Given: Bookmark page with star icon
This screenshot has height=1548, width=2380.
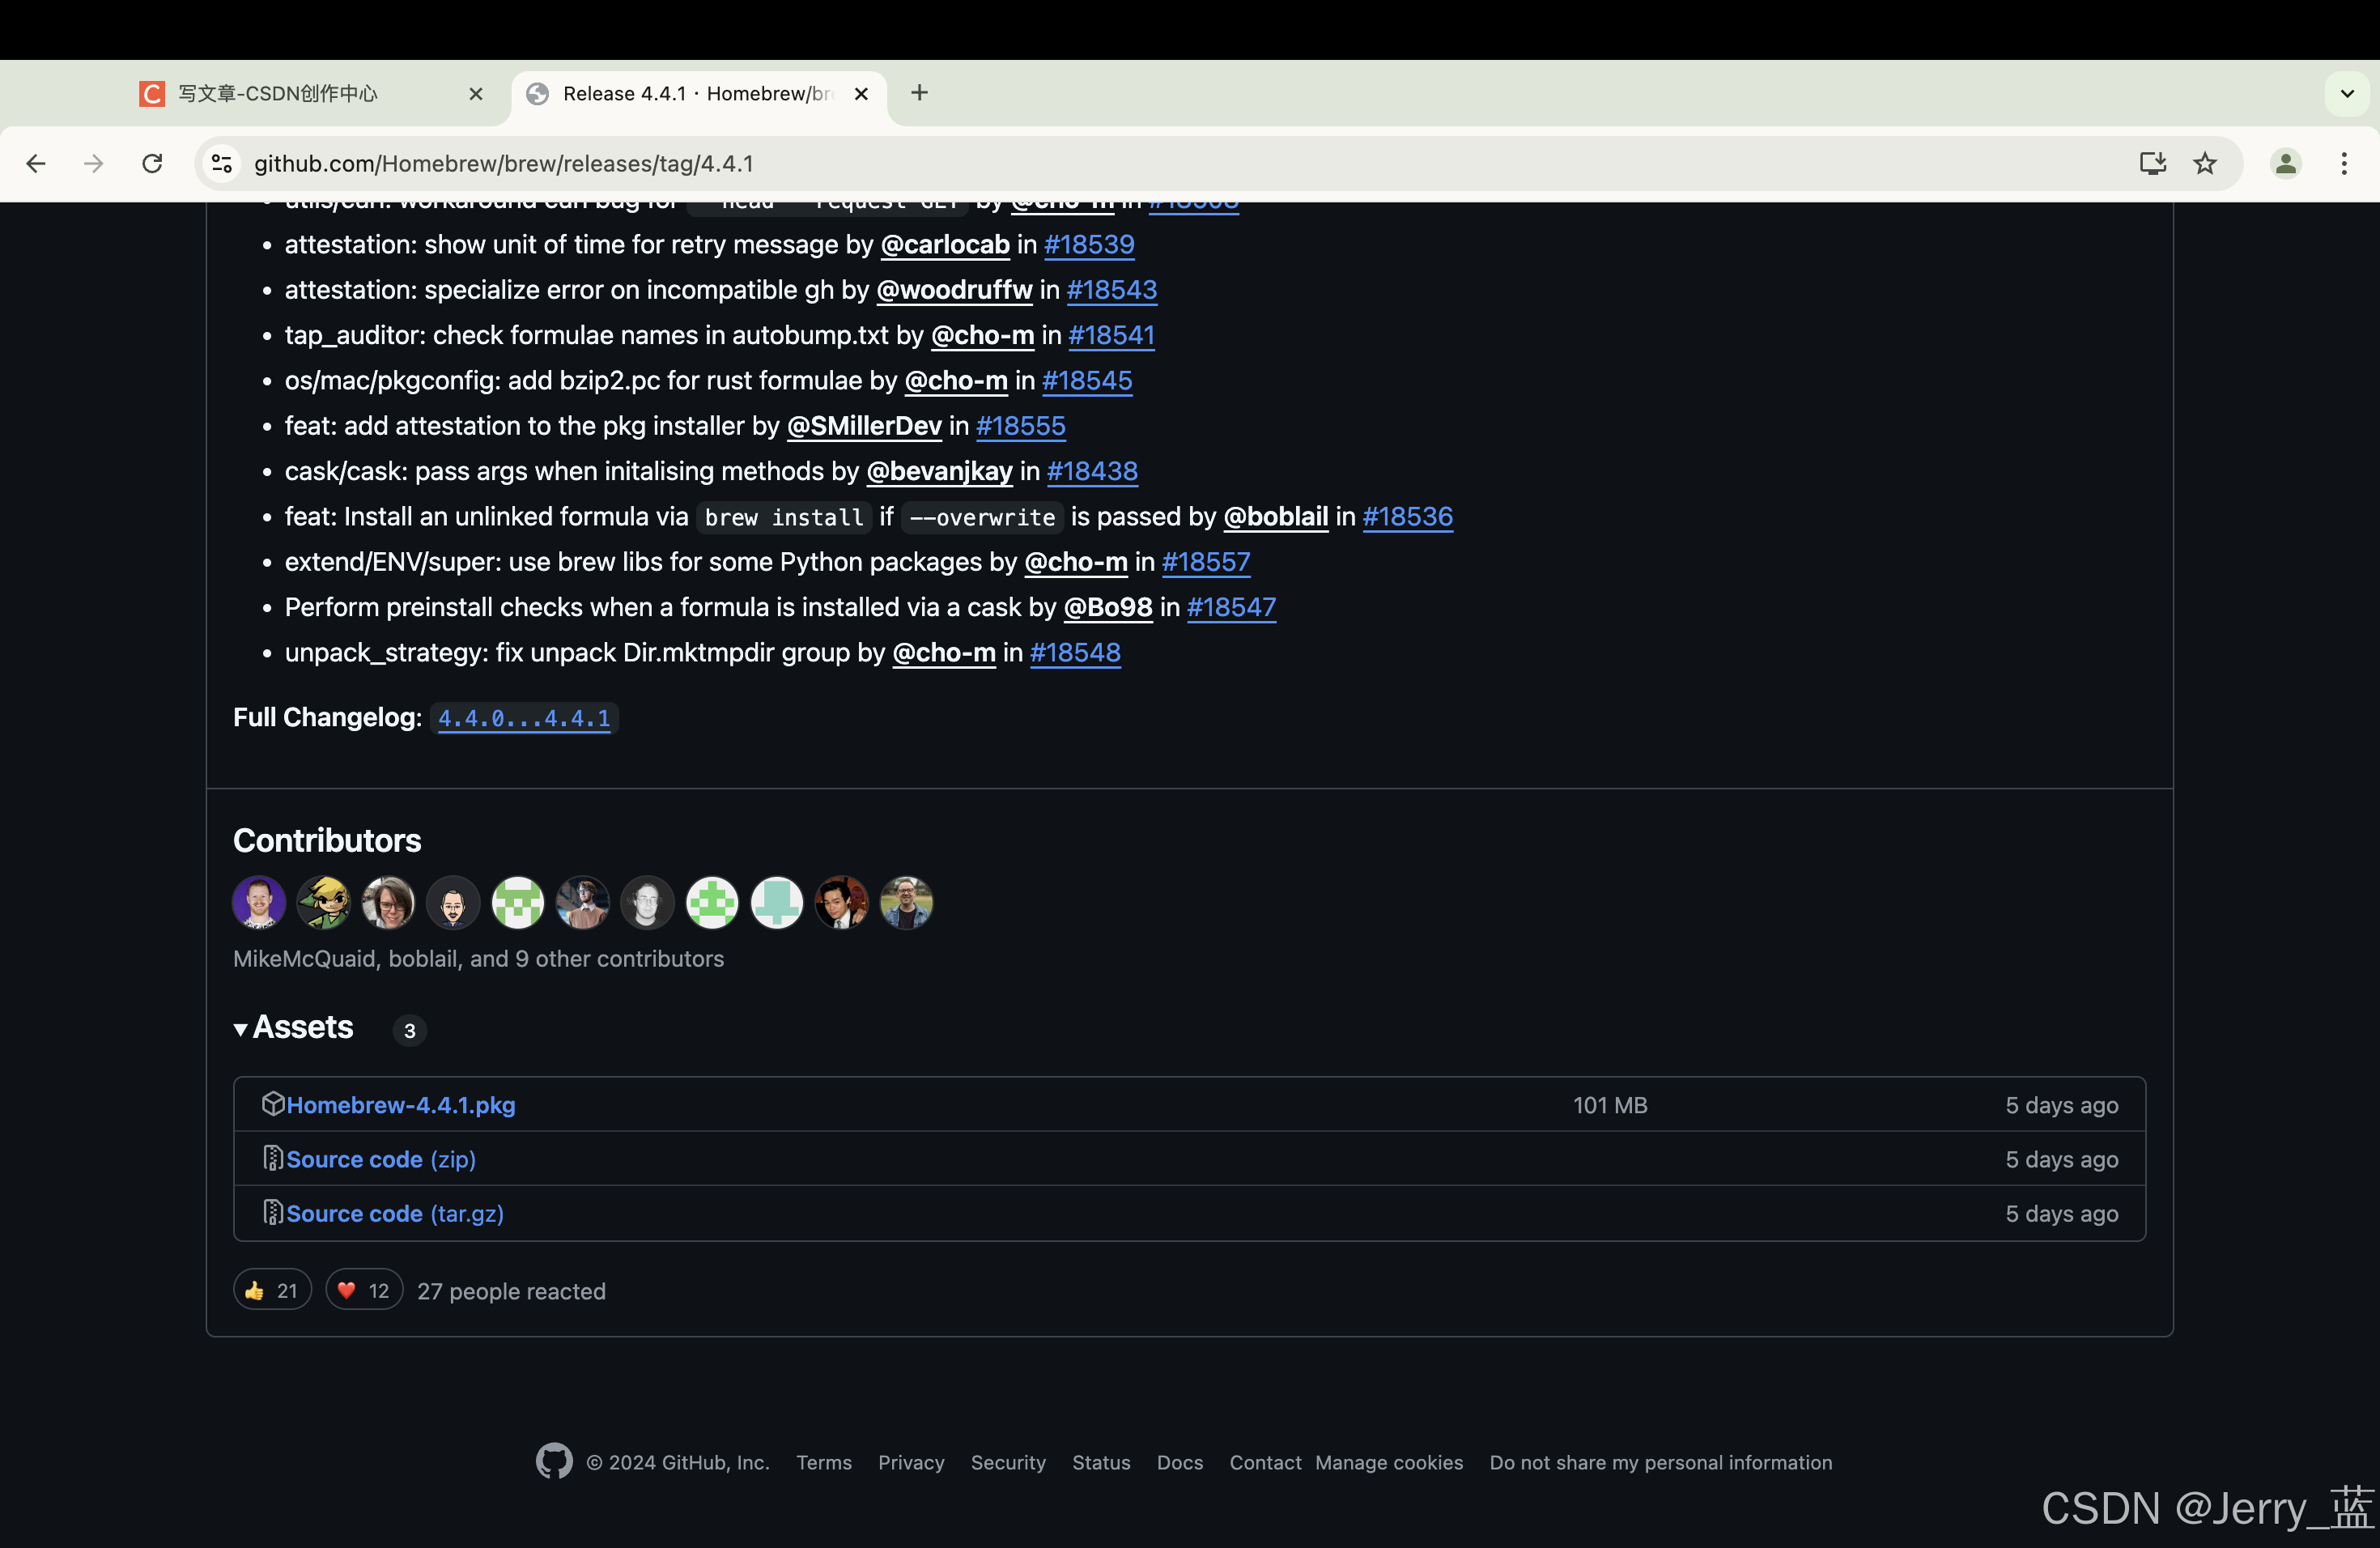Looking at the screenshot, I should tap(2205, 163).
